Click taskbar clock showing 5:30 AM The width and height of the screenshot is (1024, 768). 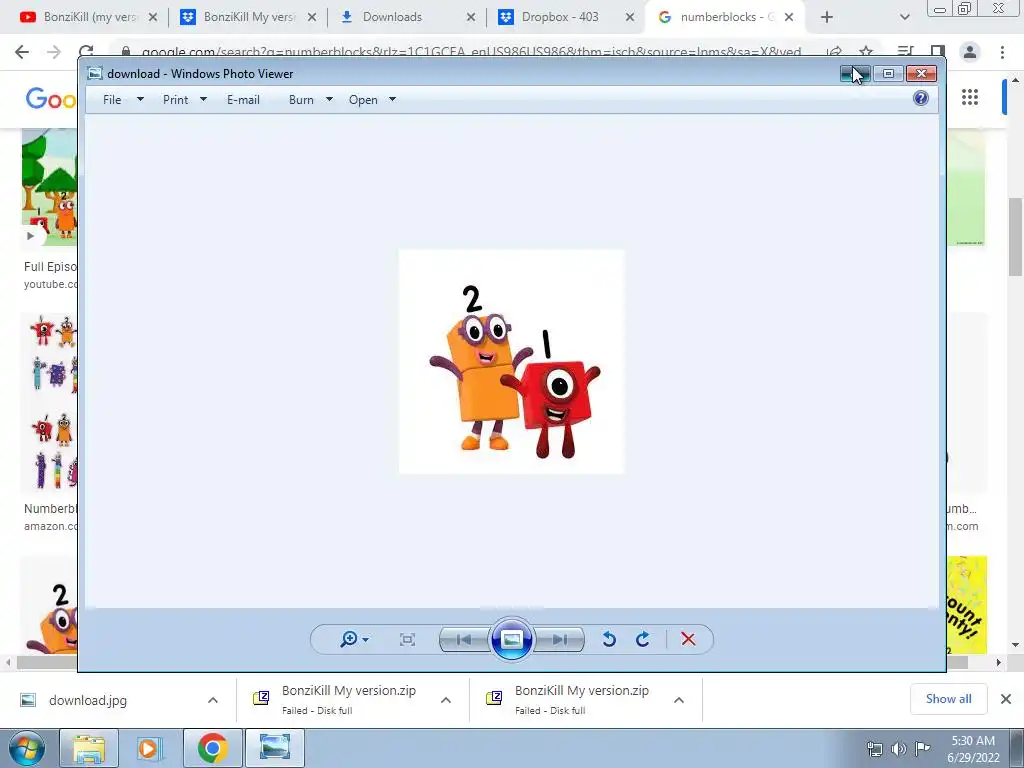click(x=973, y=749)
